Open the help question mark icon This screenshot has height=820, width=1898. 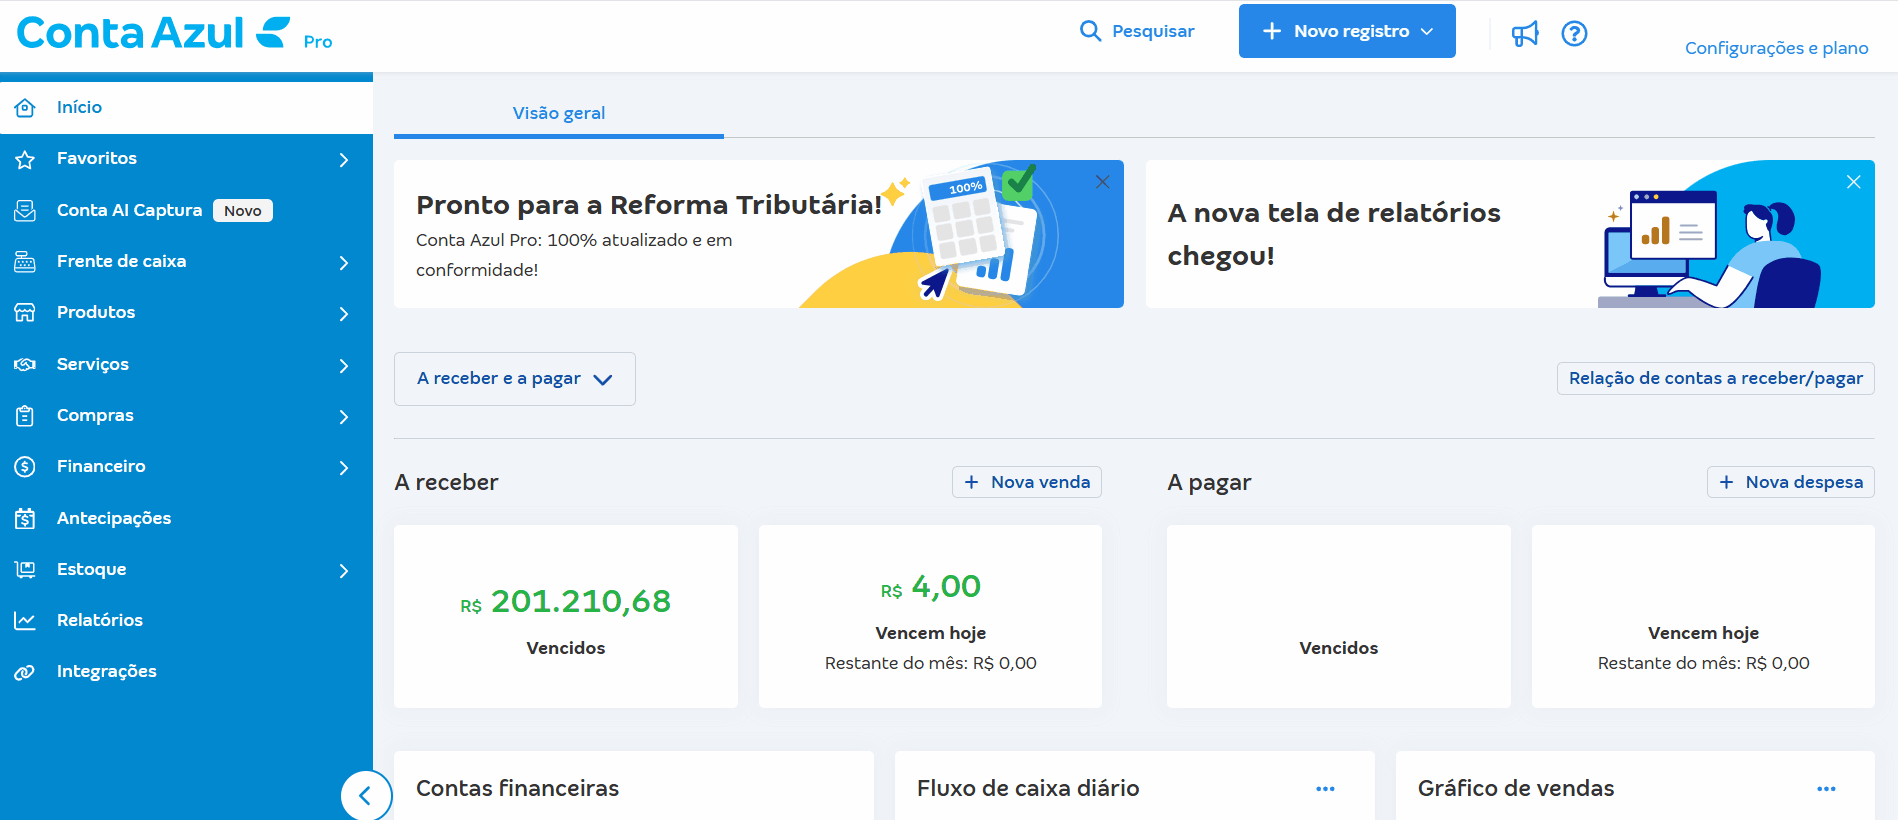pyautogui.click(x=1575, y=34)
